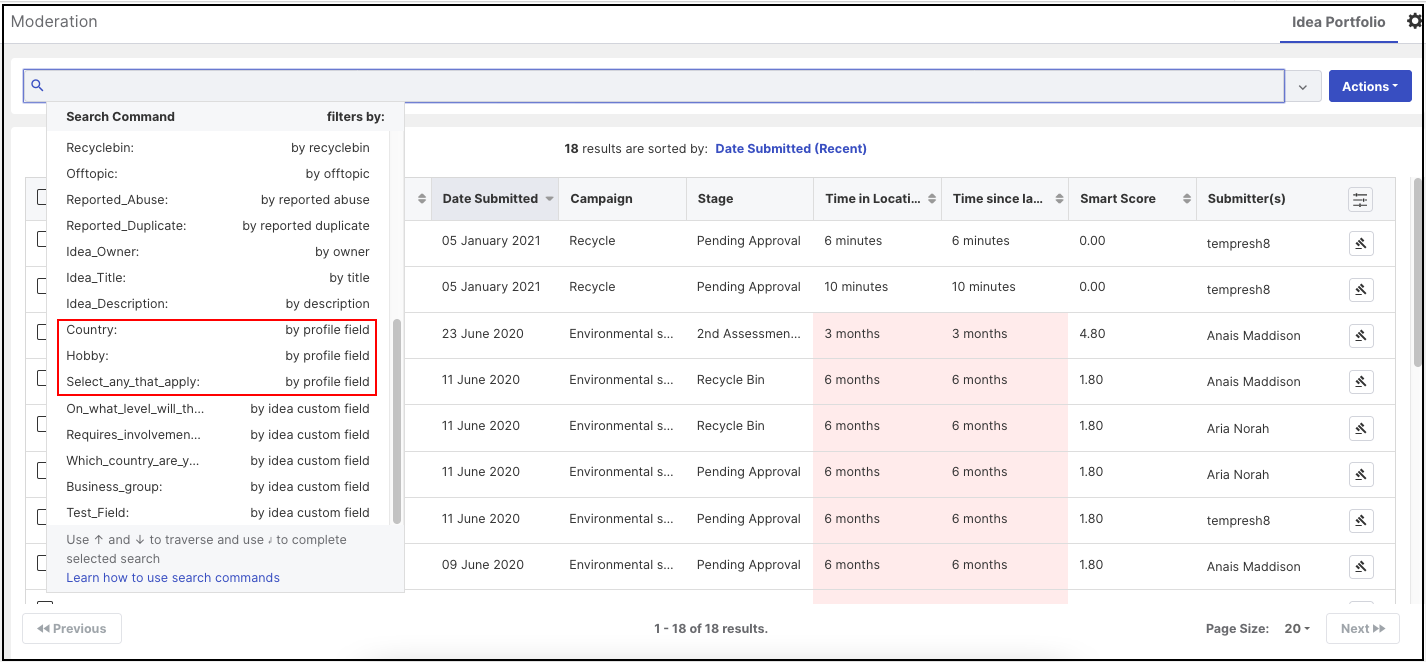
Task: Click sort arrows on Time since la... column
Action: click(1060, 199)
